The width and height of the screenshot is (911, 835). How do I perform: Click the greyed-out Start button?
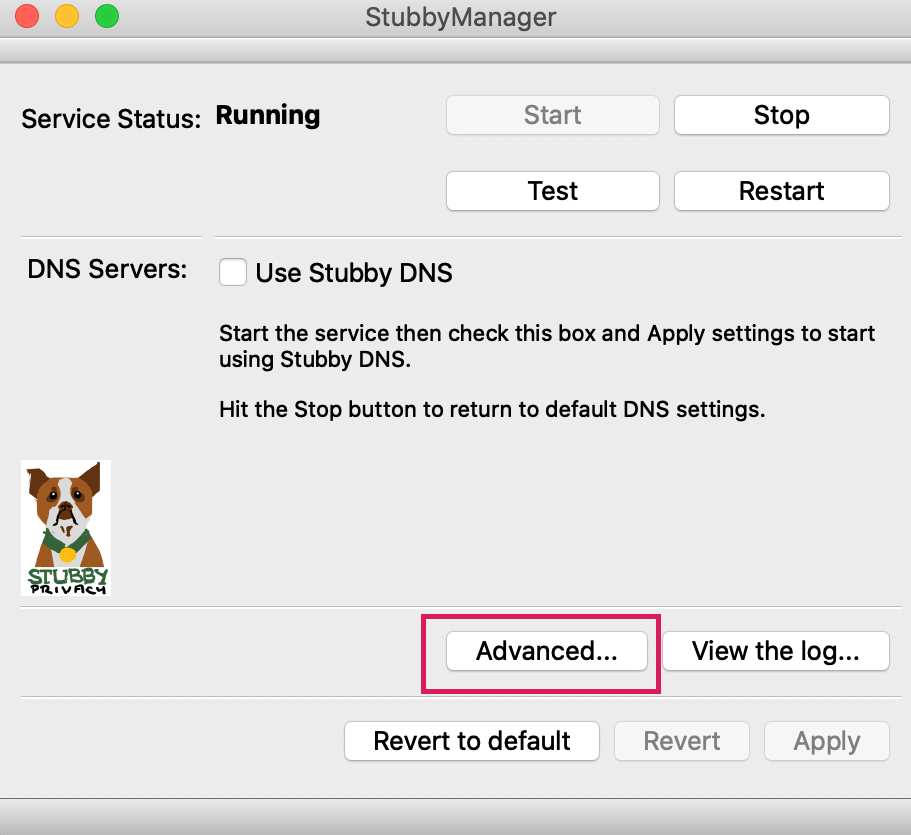553,115
